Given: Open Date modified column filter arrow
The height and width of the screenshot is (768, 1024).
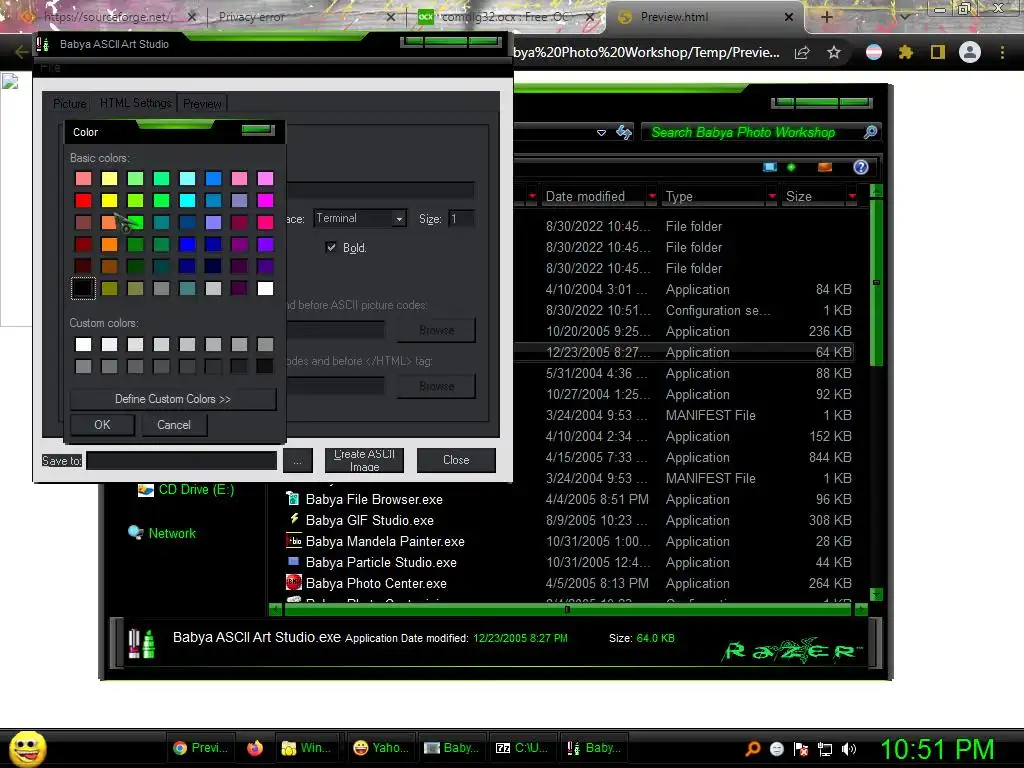Looking at the screenshot, I should (x=652, y=196).
